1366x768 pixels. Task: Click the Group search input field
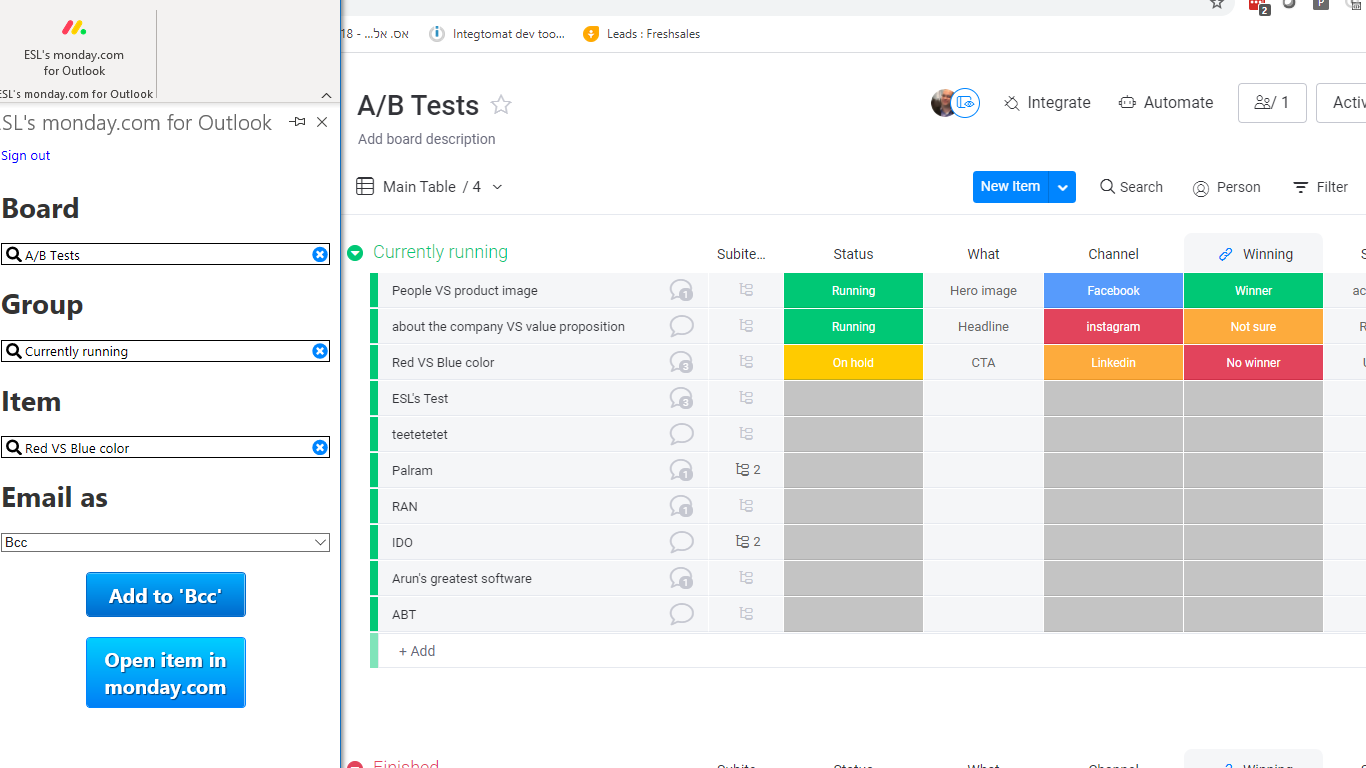tap(160, 351)
